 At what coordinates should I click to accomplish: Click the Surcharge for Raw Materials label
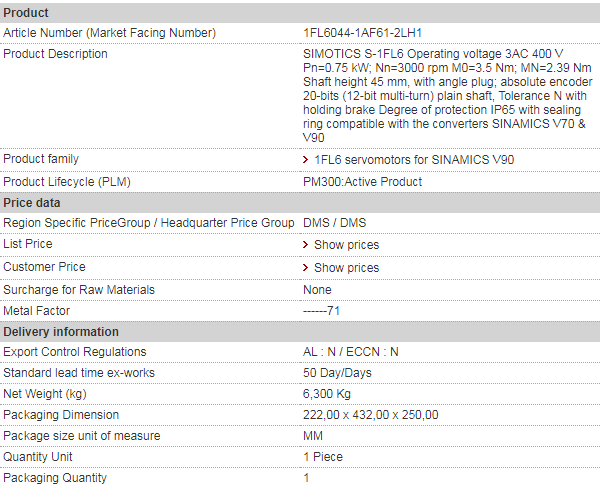point(79,290)
